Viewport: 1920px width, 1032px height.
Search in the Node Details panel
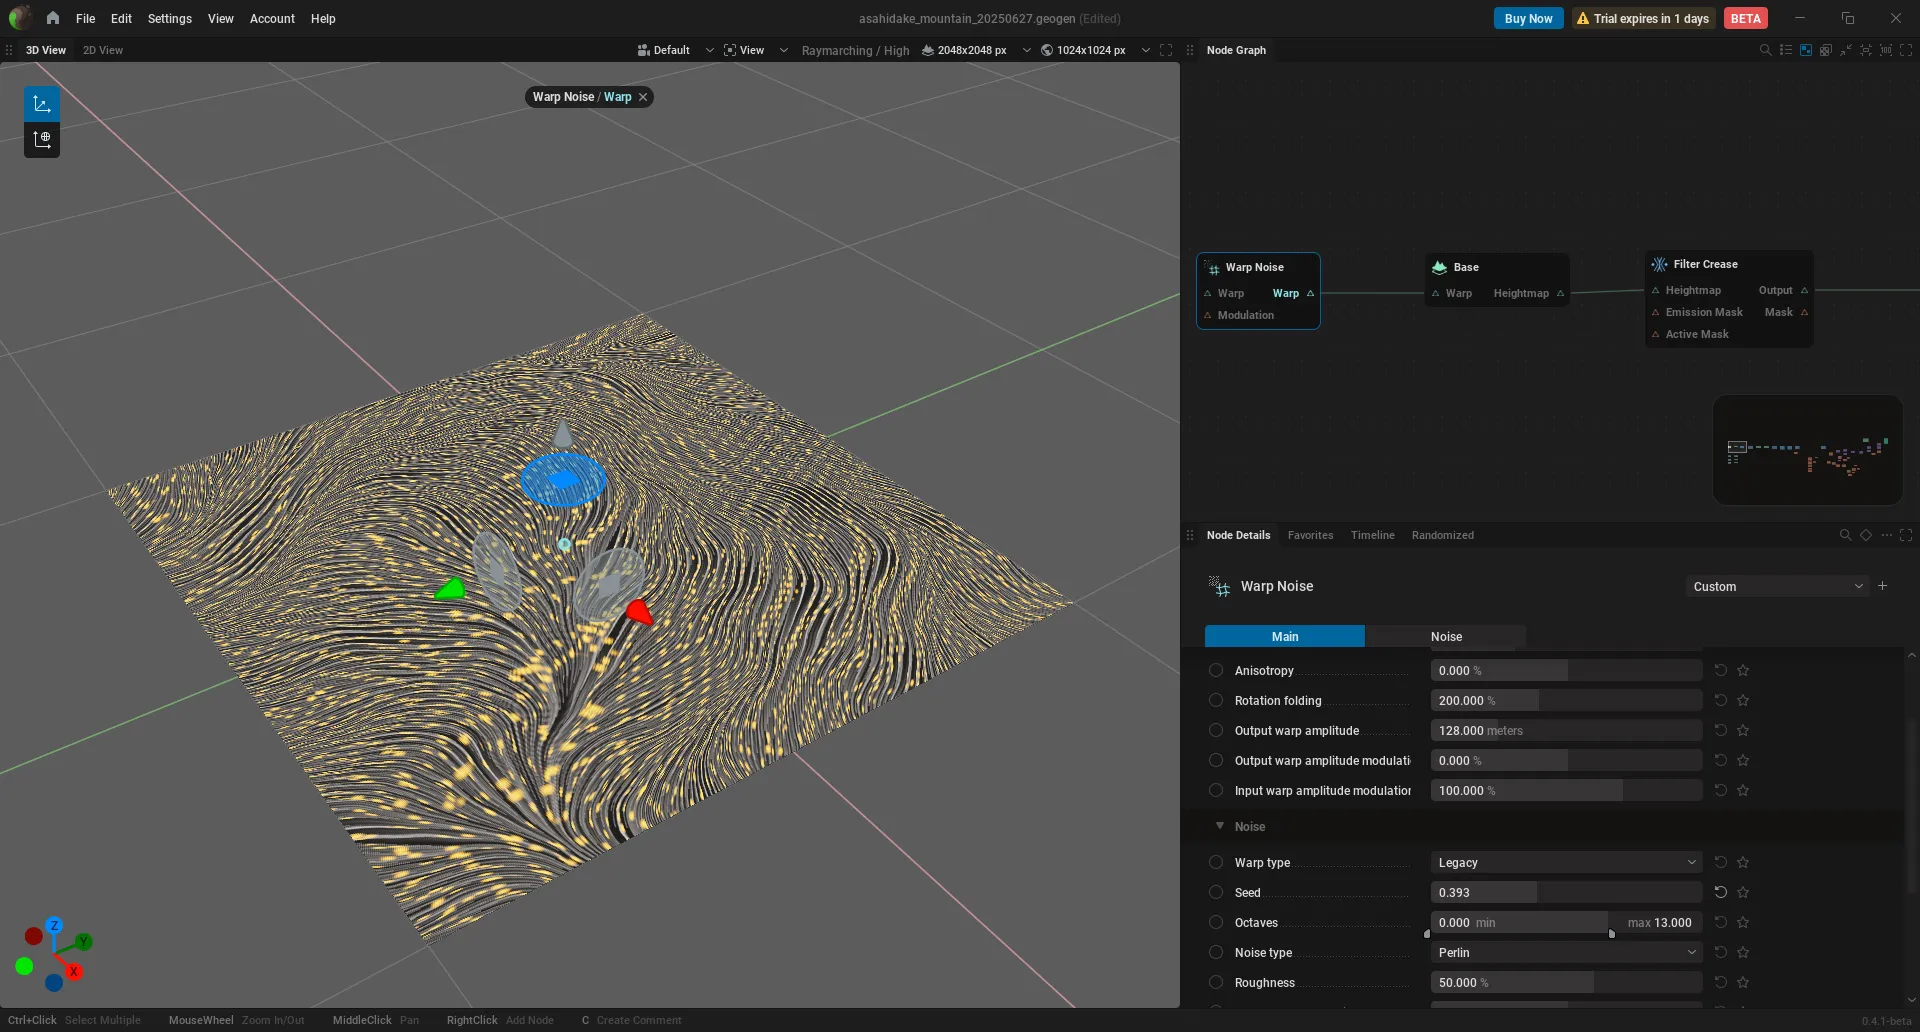[1845, 535]
